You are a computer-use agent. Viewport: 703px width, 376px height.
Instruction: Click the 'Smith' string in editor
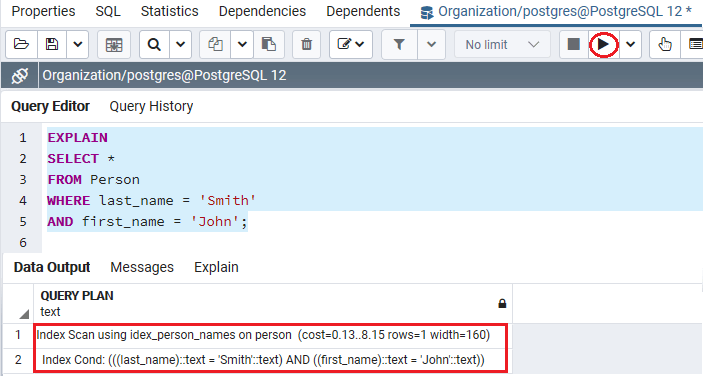coord(227,200)
